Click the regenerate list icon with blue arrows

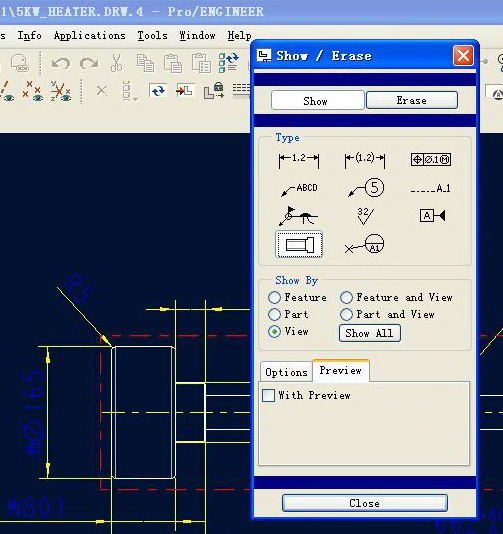coord(228,62)
